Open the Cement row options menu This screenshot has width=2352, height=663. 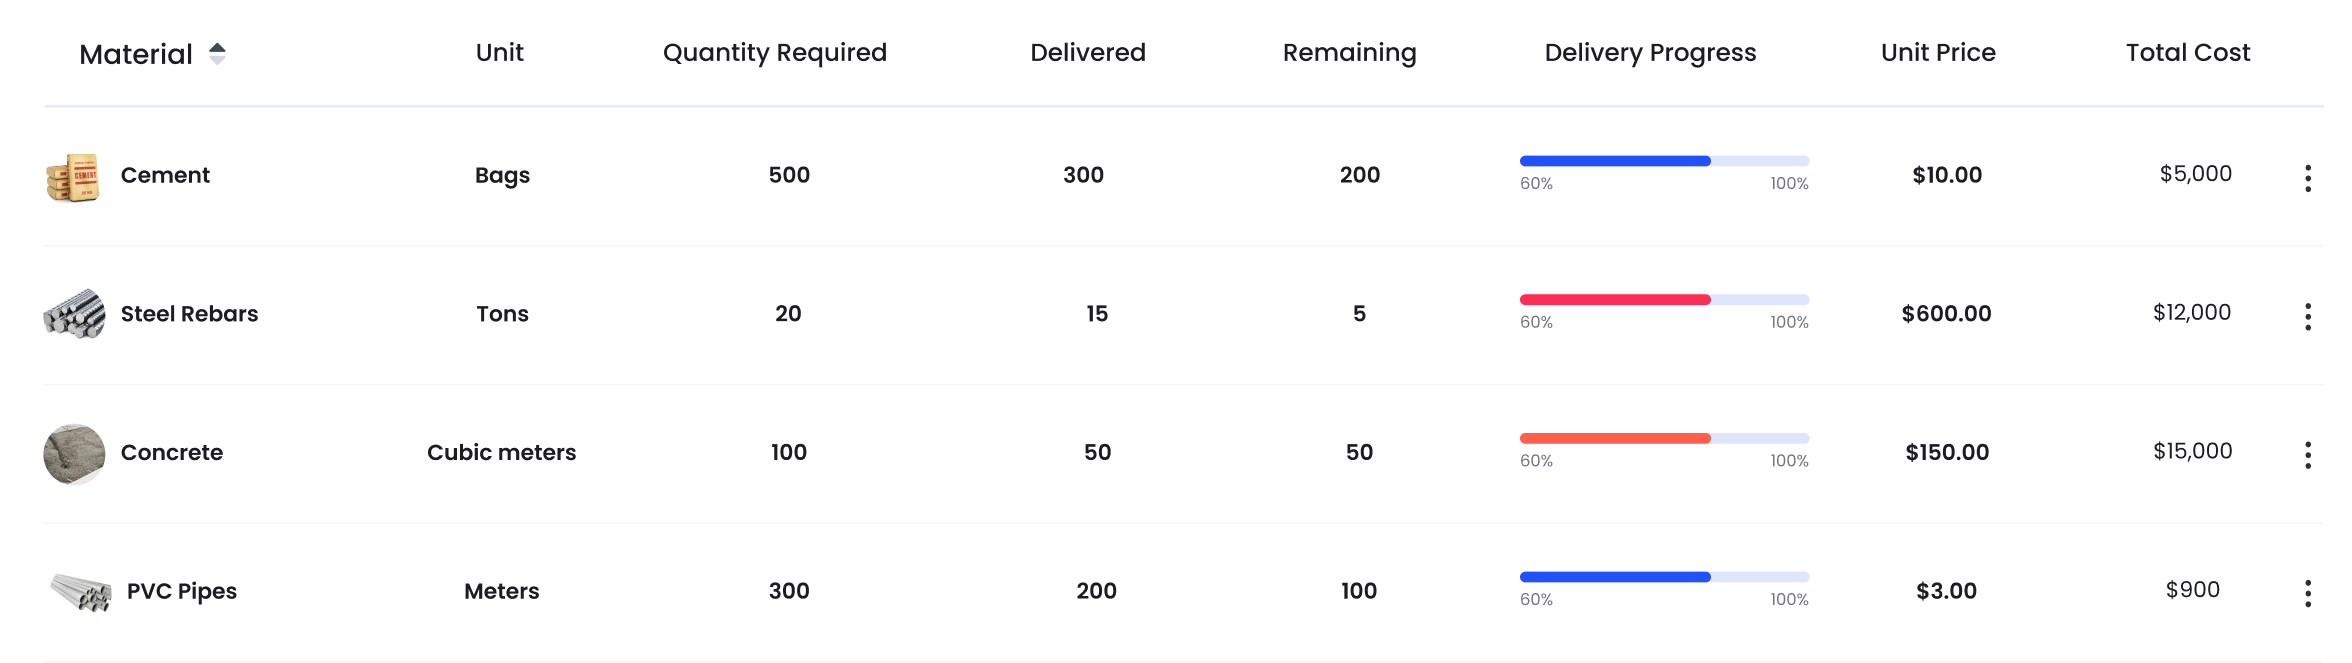[x=2307, y=178]
